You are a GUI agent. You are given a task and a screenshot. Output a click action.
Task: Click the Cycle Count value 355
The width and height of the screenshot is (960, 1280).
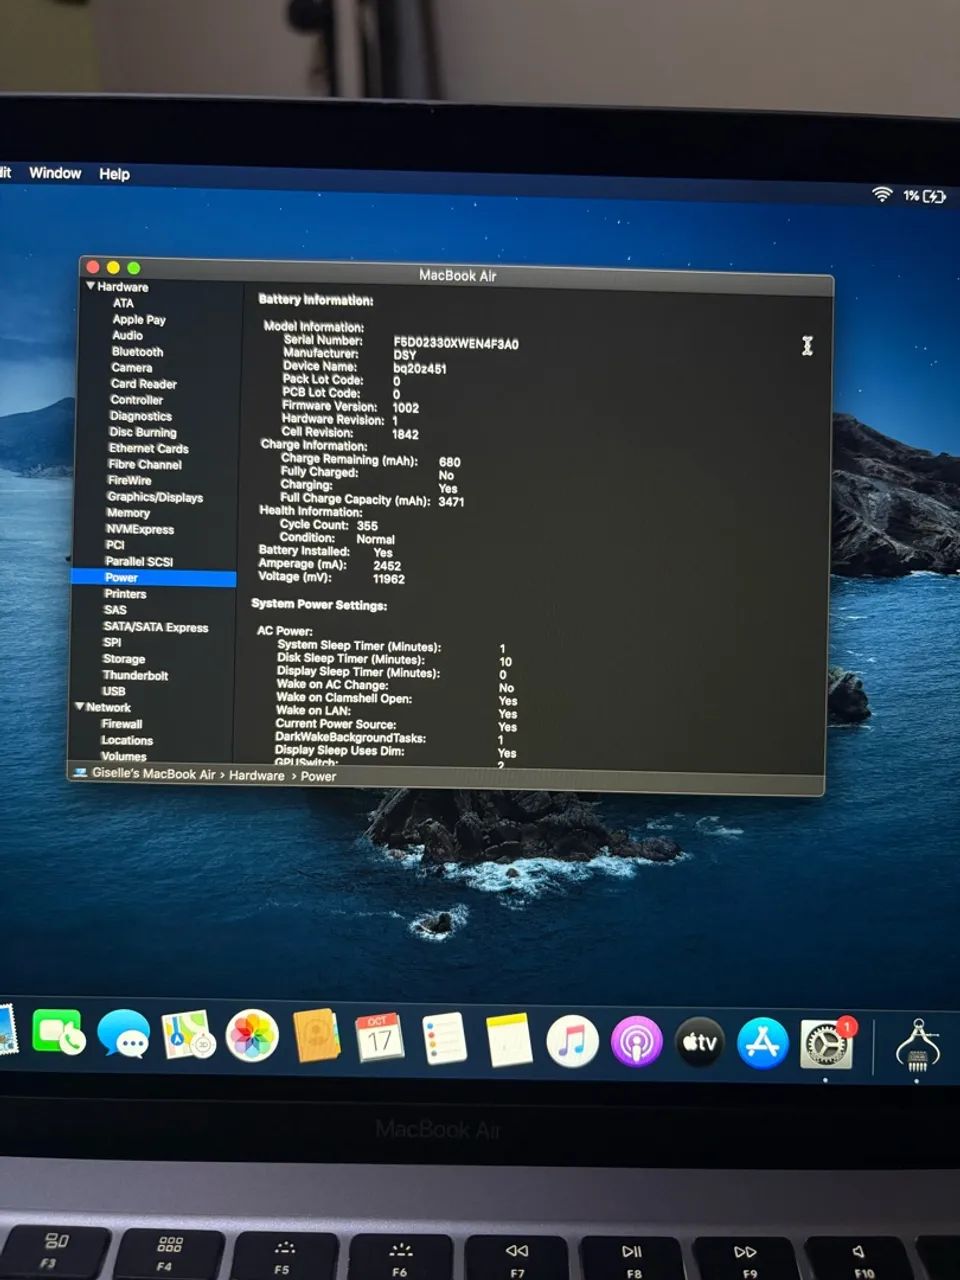click(x=367, y=525)
